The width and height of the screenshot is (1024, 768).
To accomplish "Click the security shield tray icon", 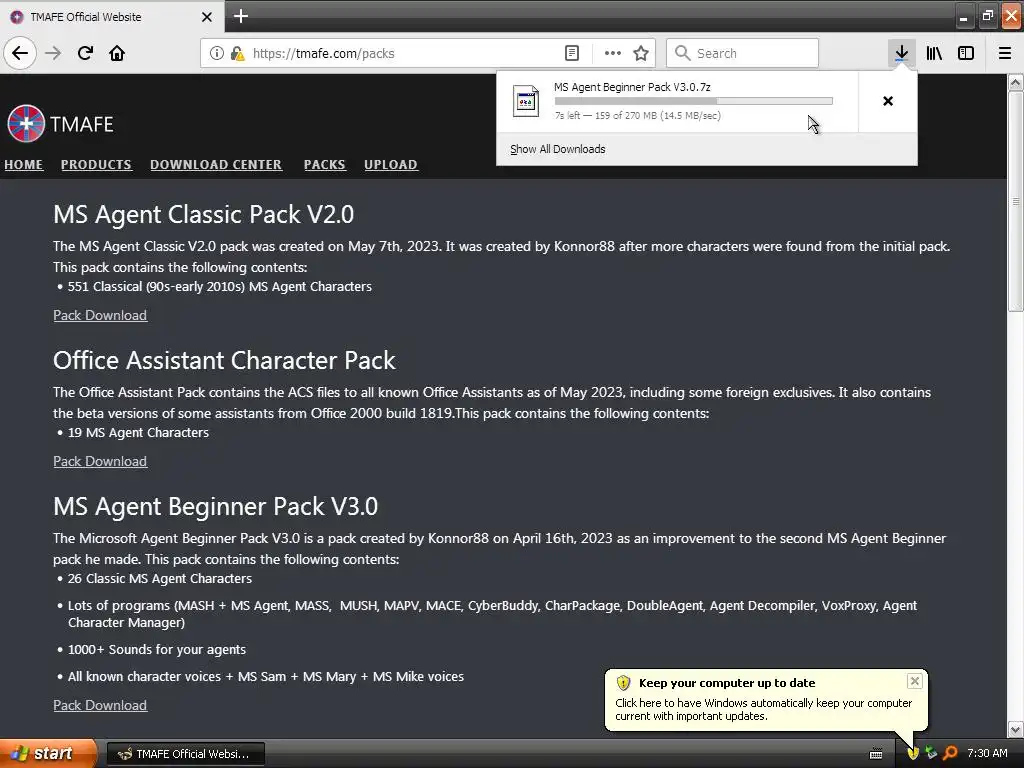I will (x=913, y=753).
